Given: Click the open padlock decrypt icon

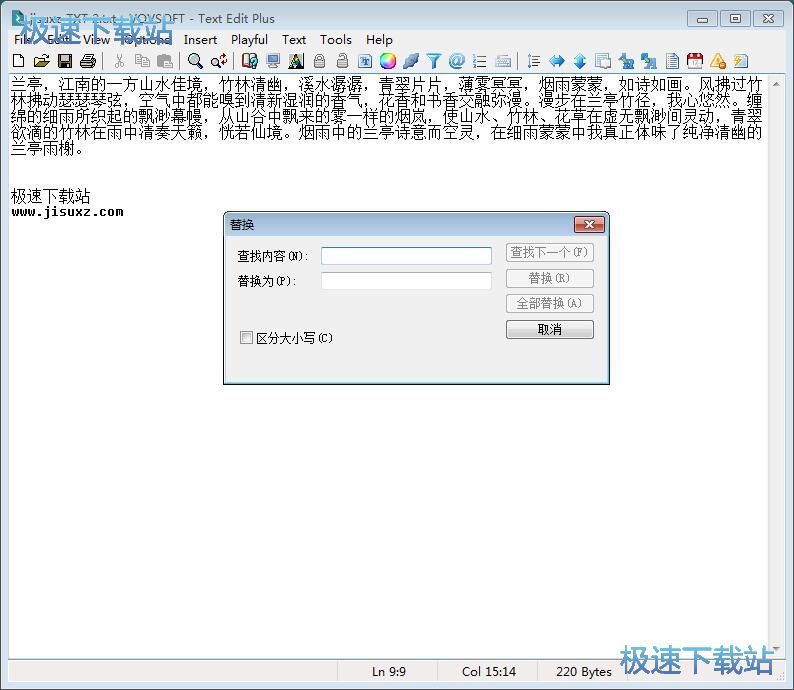Looking at the screenshot, I should coord(342,61).
